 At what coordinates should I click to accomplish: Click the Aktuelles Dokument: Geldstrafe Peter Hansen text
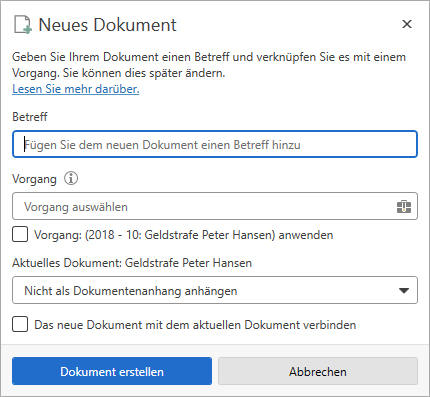tap(132, 263)
